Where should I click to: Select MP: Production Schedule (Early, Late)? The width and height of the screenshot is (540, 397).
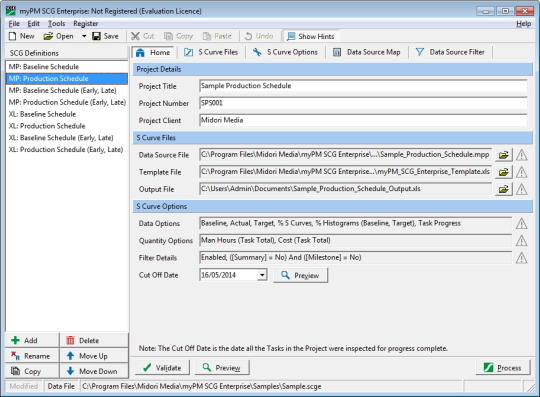tap(66, 102)
